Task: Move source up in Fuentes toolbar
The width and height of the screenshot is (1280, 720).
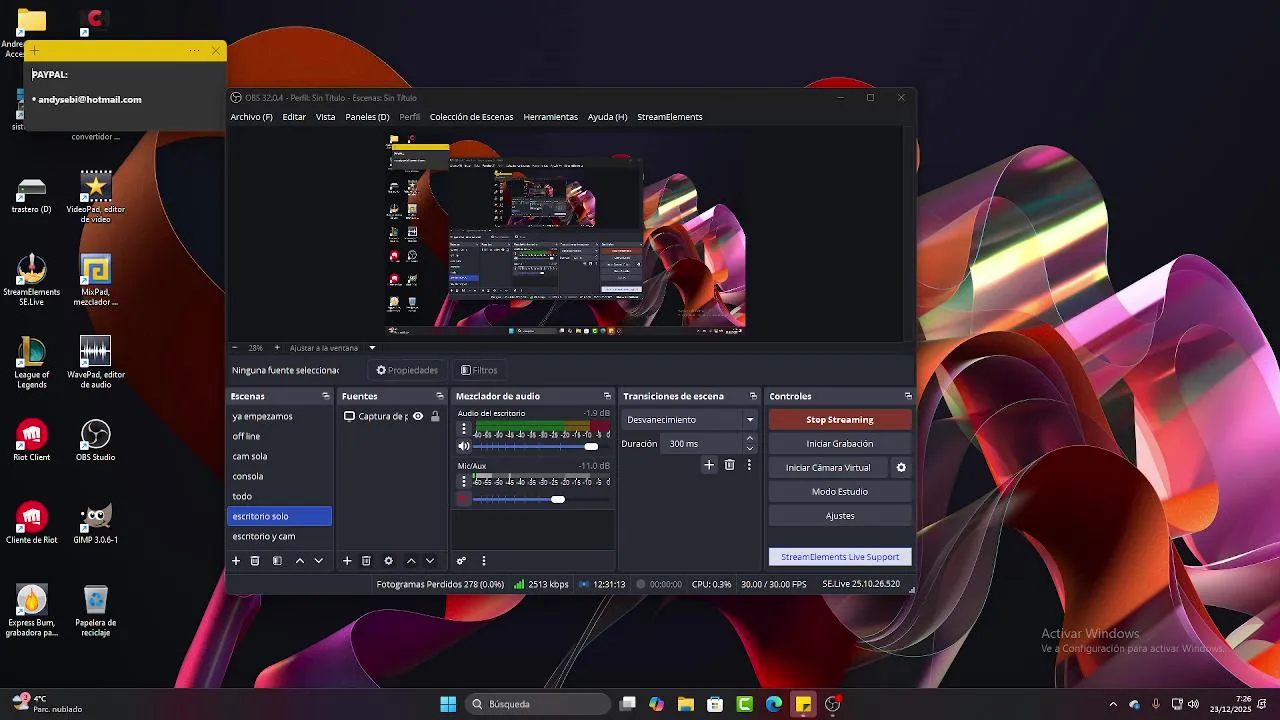Action: [x=410, y=561]
